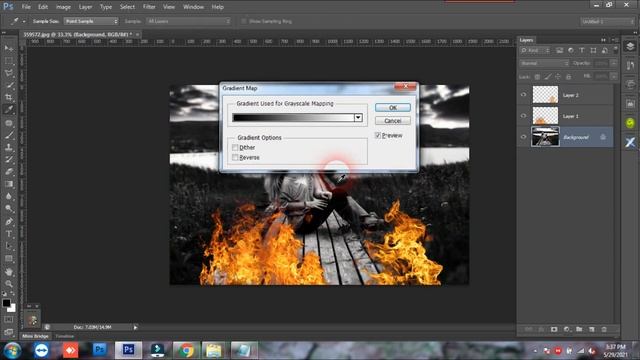This screenshot has height=360, width=640.
Task: Open the Sample All Layers dropdown
Action: [189, 21]
